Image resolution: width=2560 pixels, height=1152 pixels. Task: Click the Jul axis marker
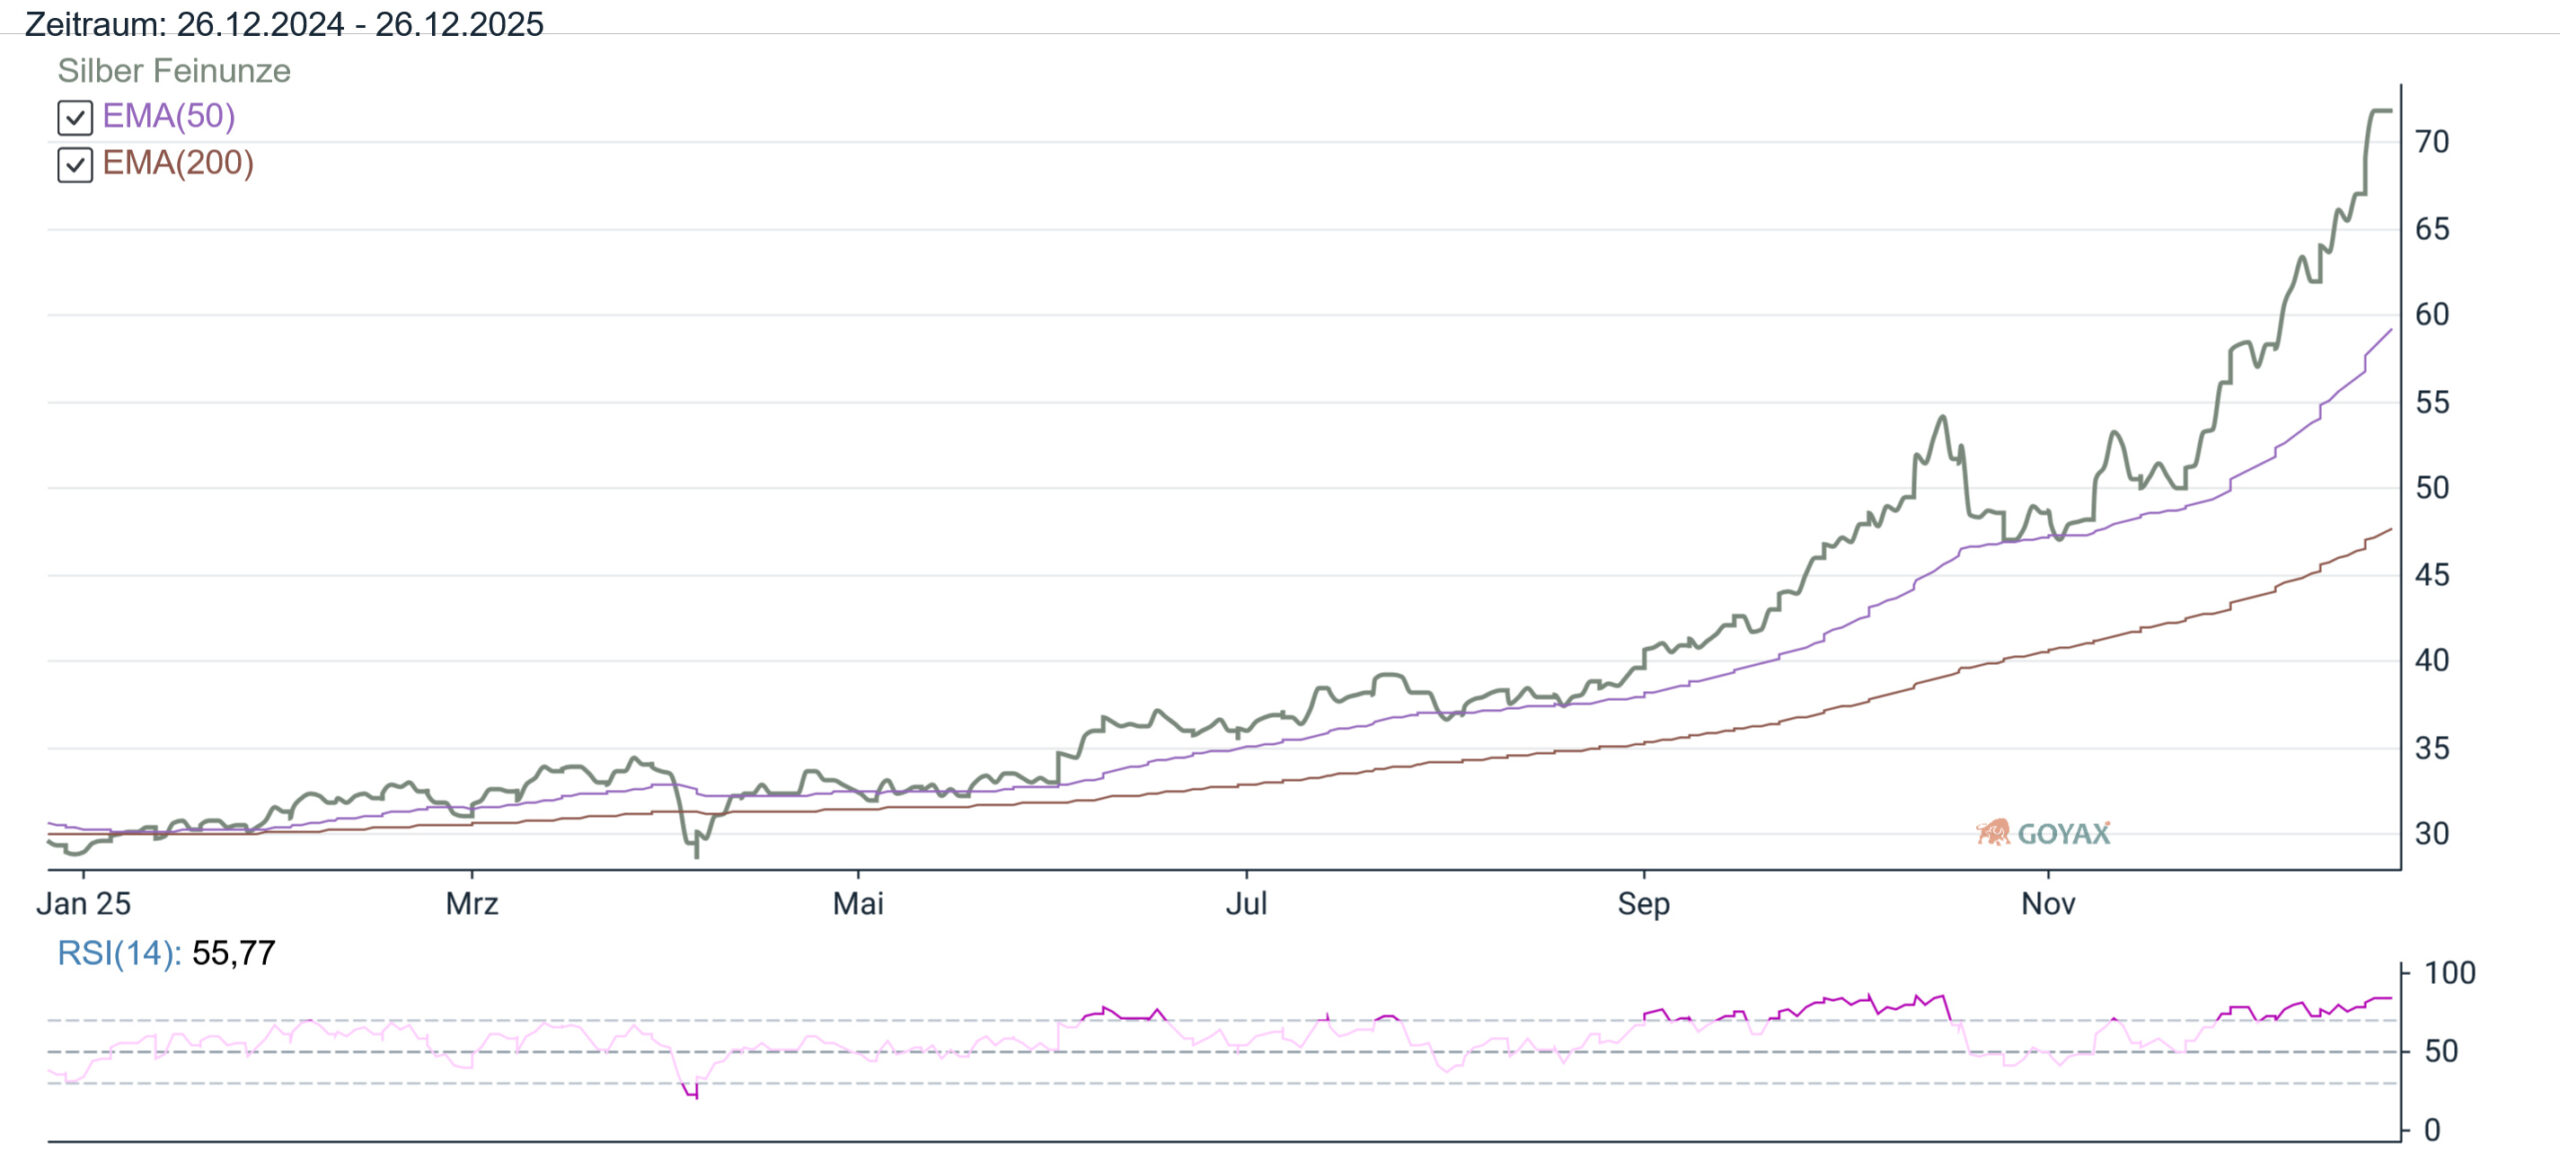point(1246,903)
